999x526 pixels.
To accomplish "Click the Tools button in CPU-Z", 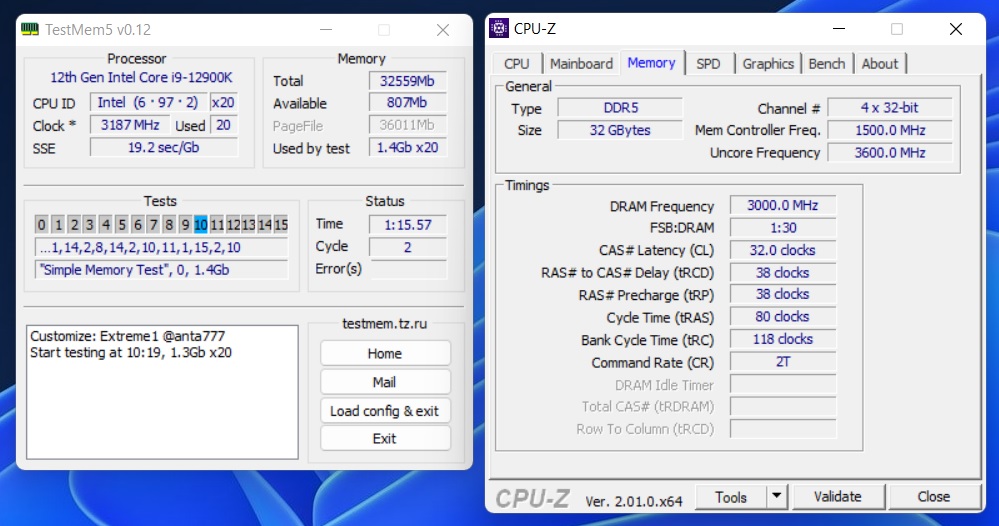I will pos(731,497).
